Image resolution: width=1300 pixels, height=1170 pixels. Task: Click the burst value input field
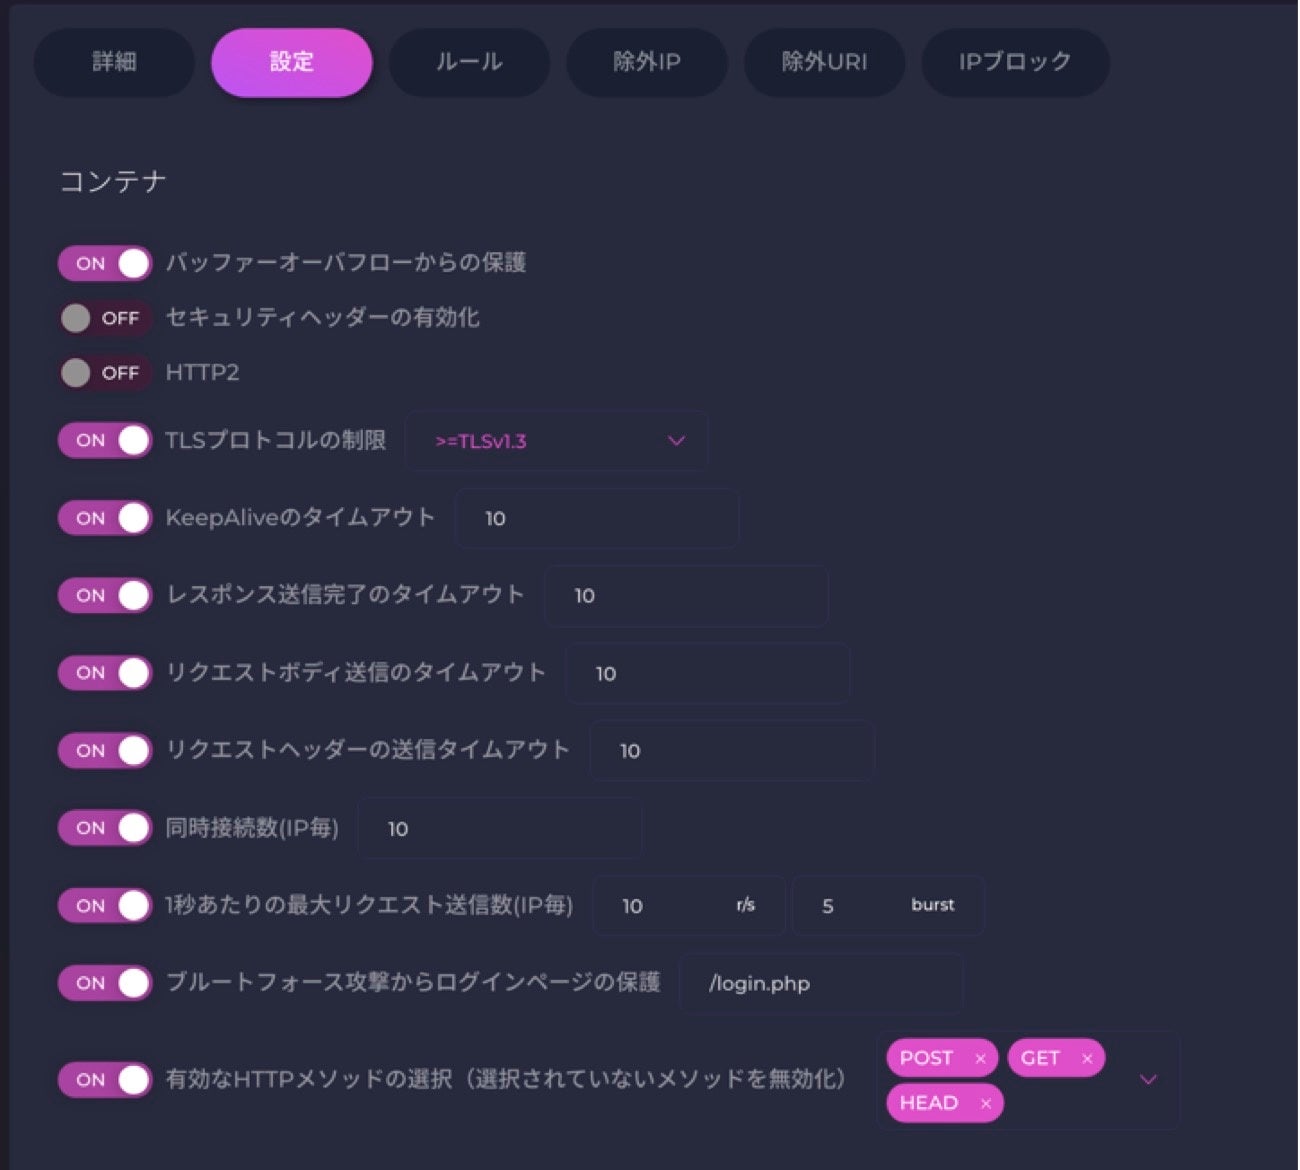(860, 906)
